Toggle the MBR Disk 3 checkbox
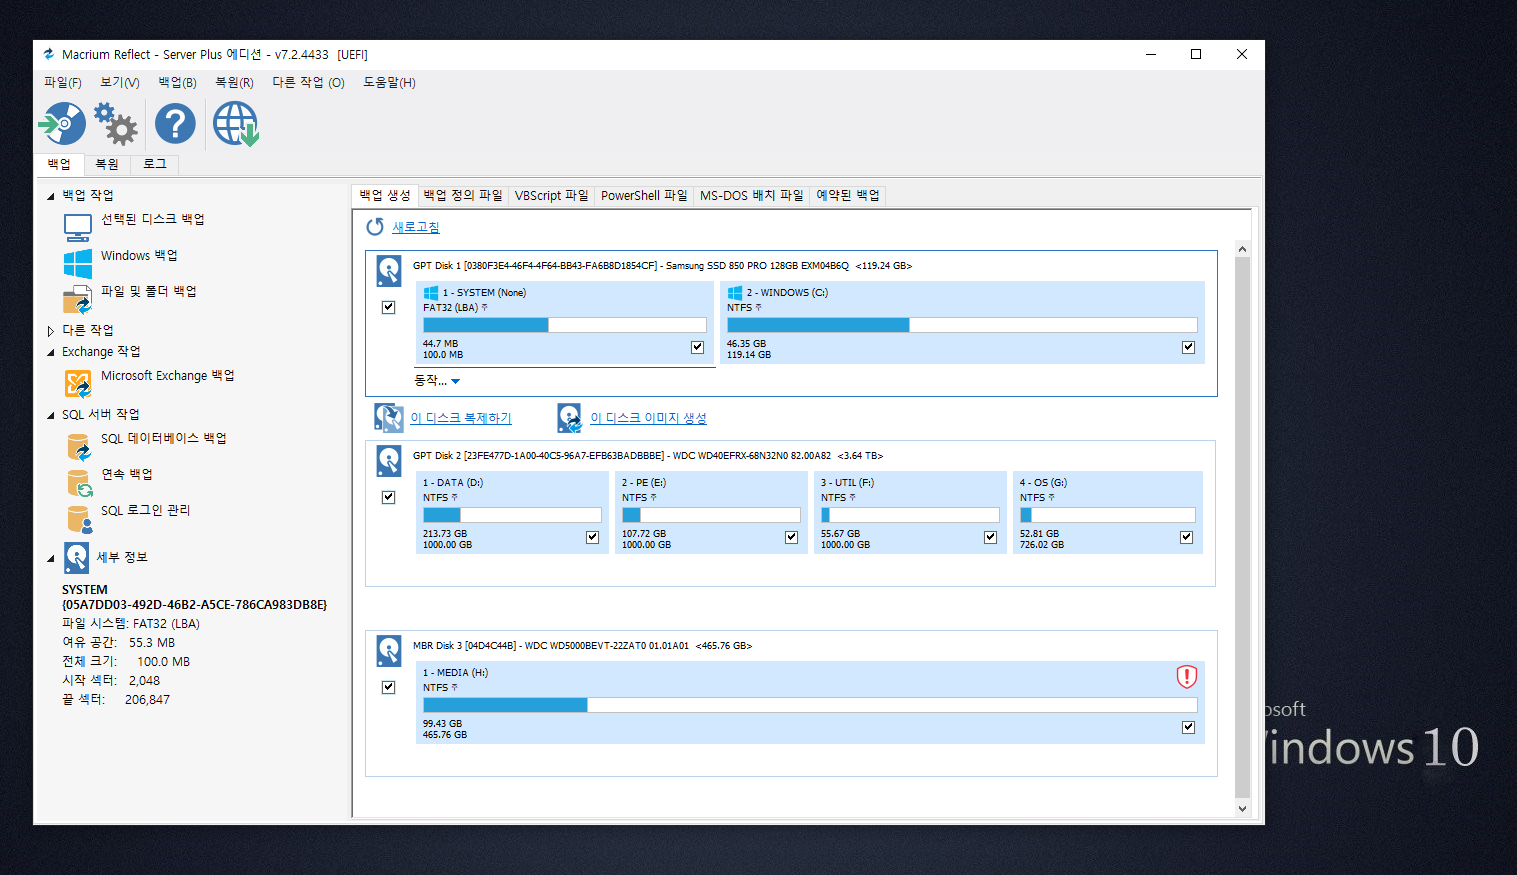 (389, 687)
